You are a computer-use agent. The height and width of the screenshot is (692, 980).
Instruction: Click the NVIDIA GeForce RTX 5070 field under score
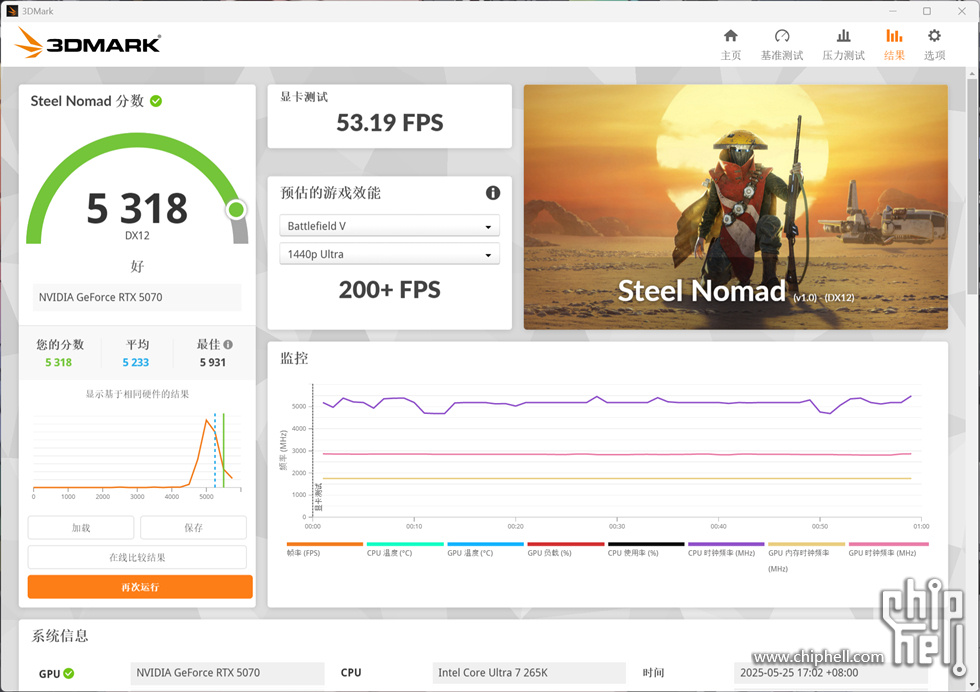coord(137,298)
